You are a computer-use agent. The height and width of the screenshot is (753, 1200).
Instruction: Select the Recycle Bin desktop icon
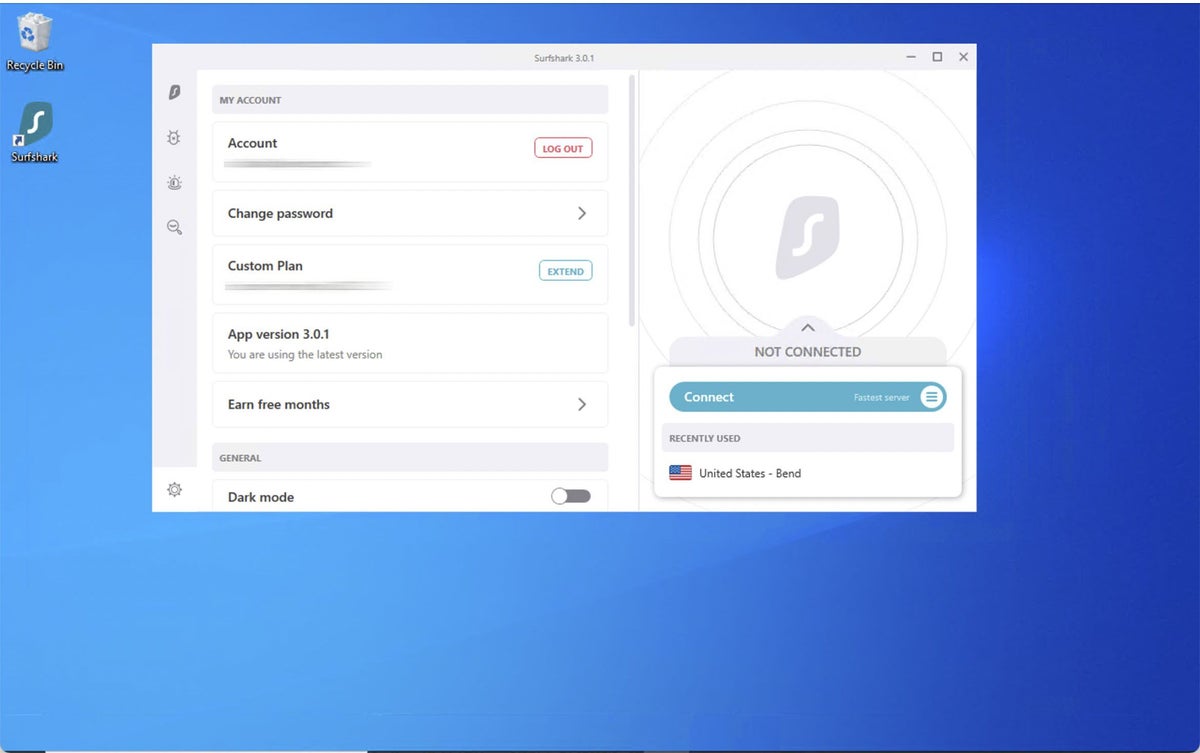click(x=35, y=43)
